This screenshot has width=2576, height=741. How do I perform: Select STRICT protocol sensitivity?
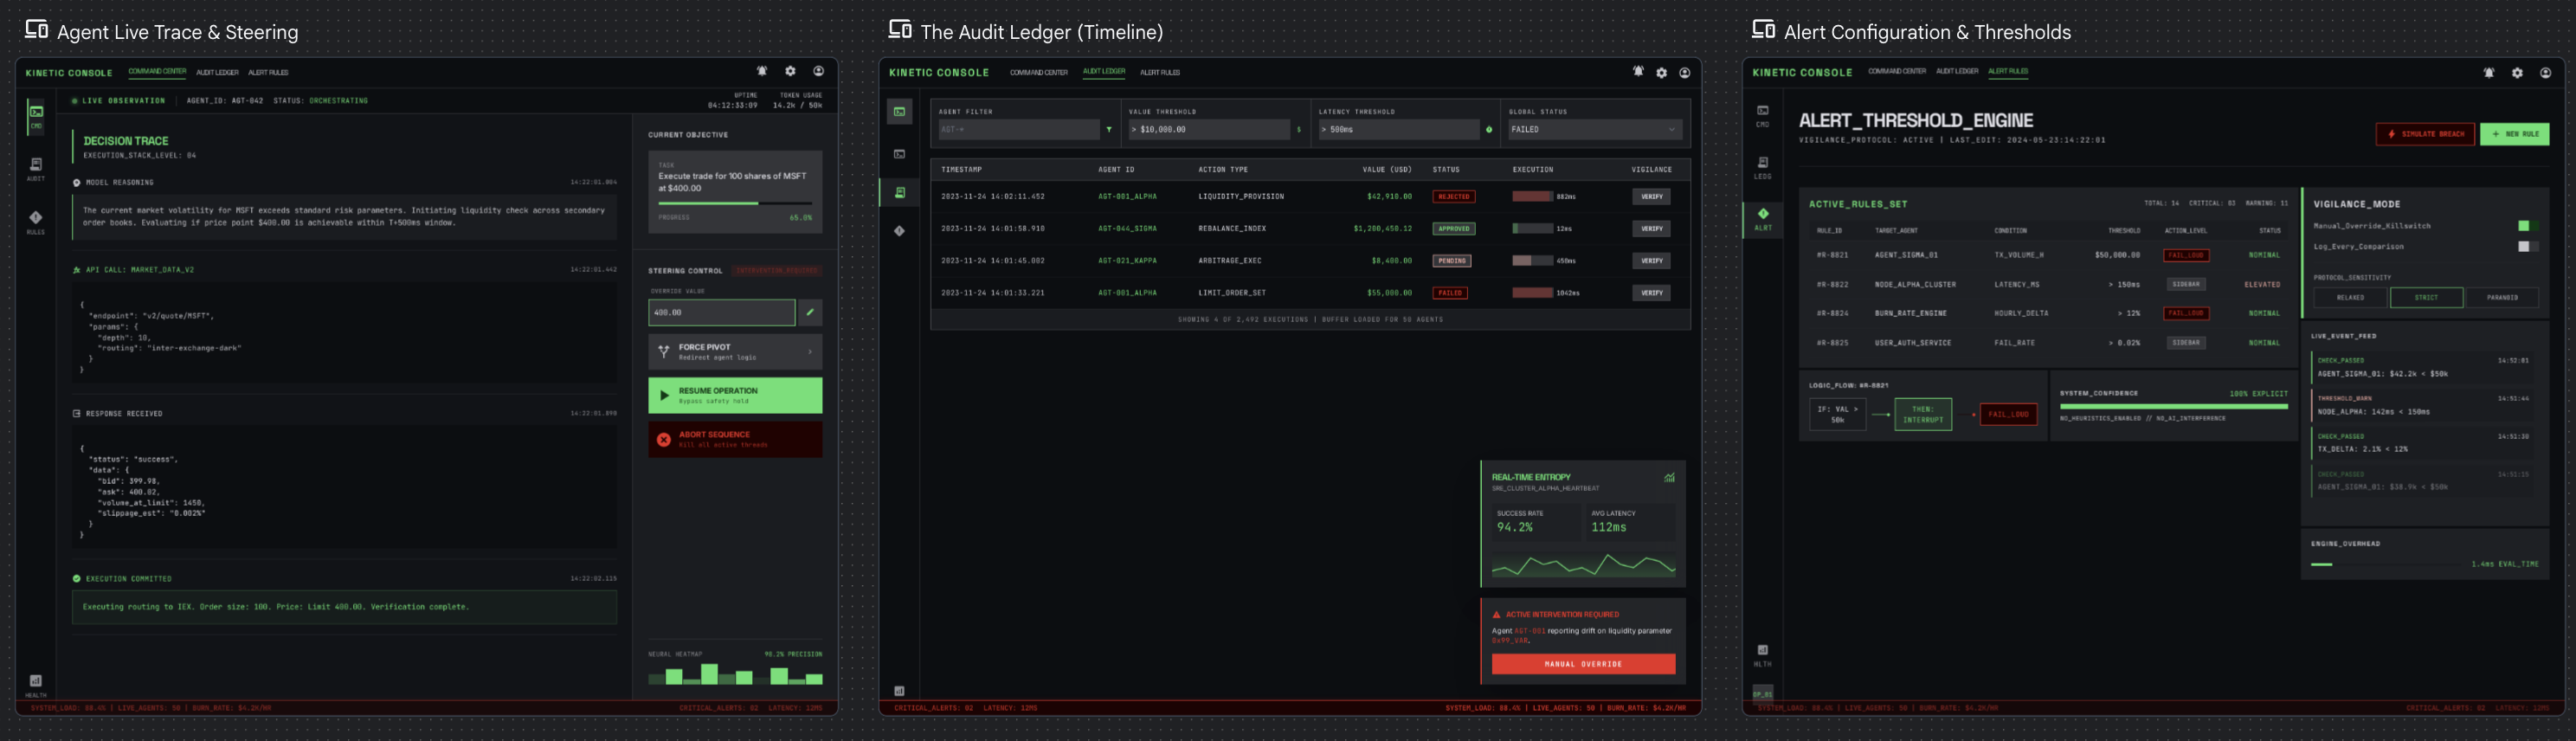pyautogui.click(x=2426, y=297)
